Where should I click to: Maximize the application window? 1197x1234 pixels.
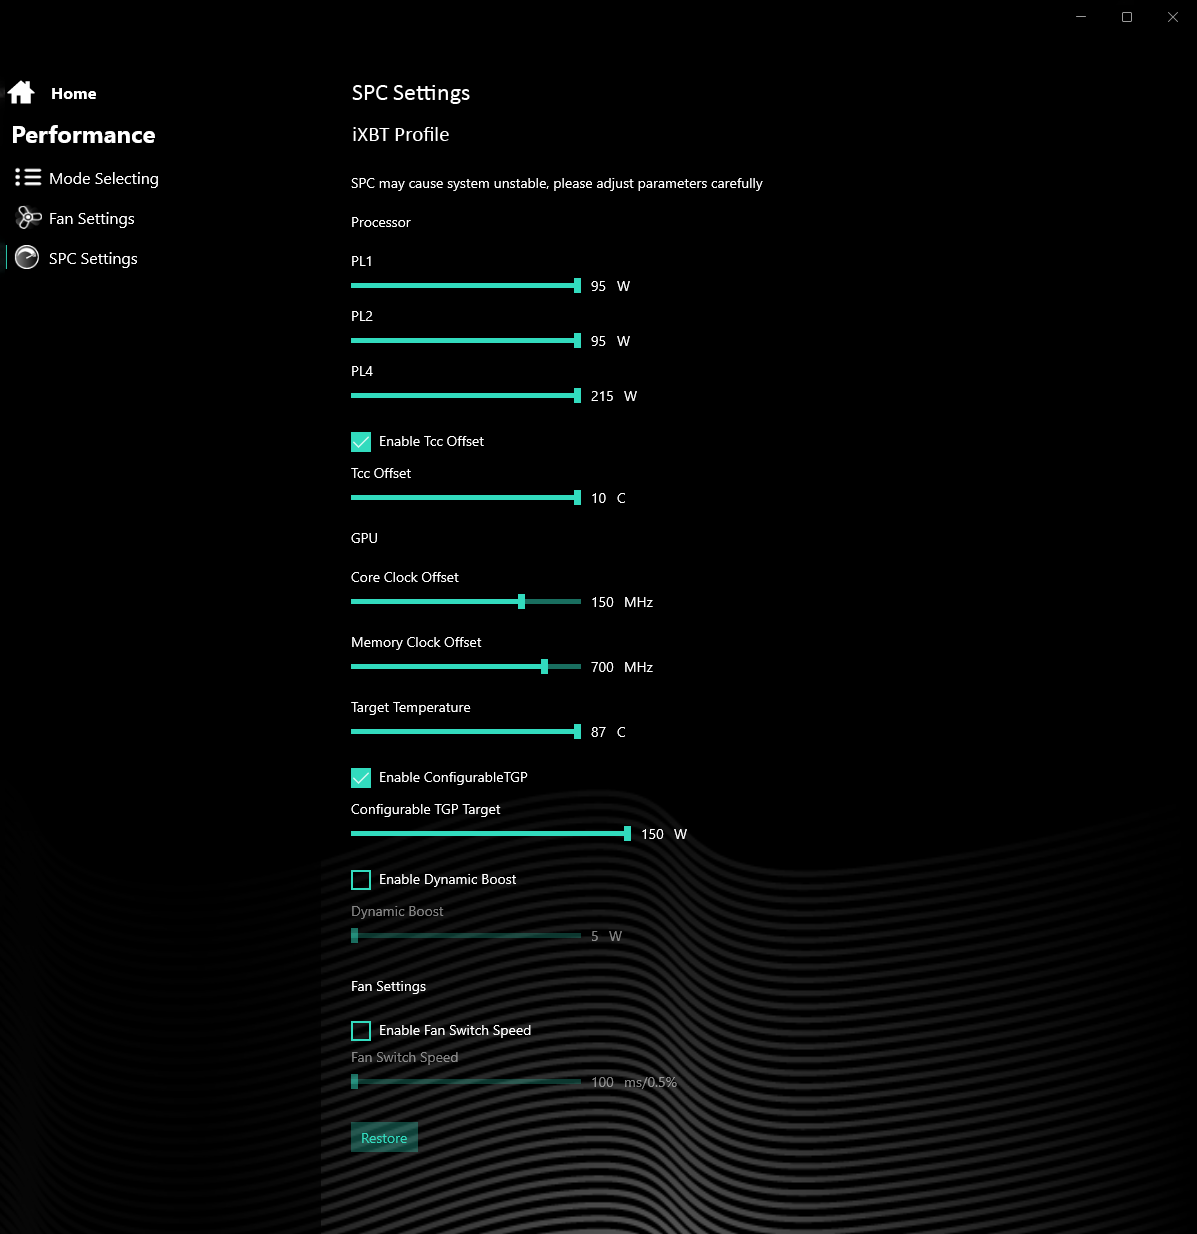1127,17
